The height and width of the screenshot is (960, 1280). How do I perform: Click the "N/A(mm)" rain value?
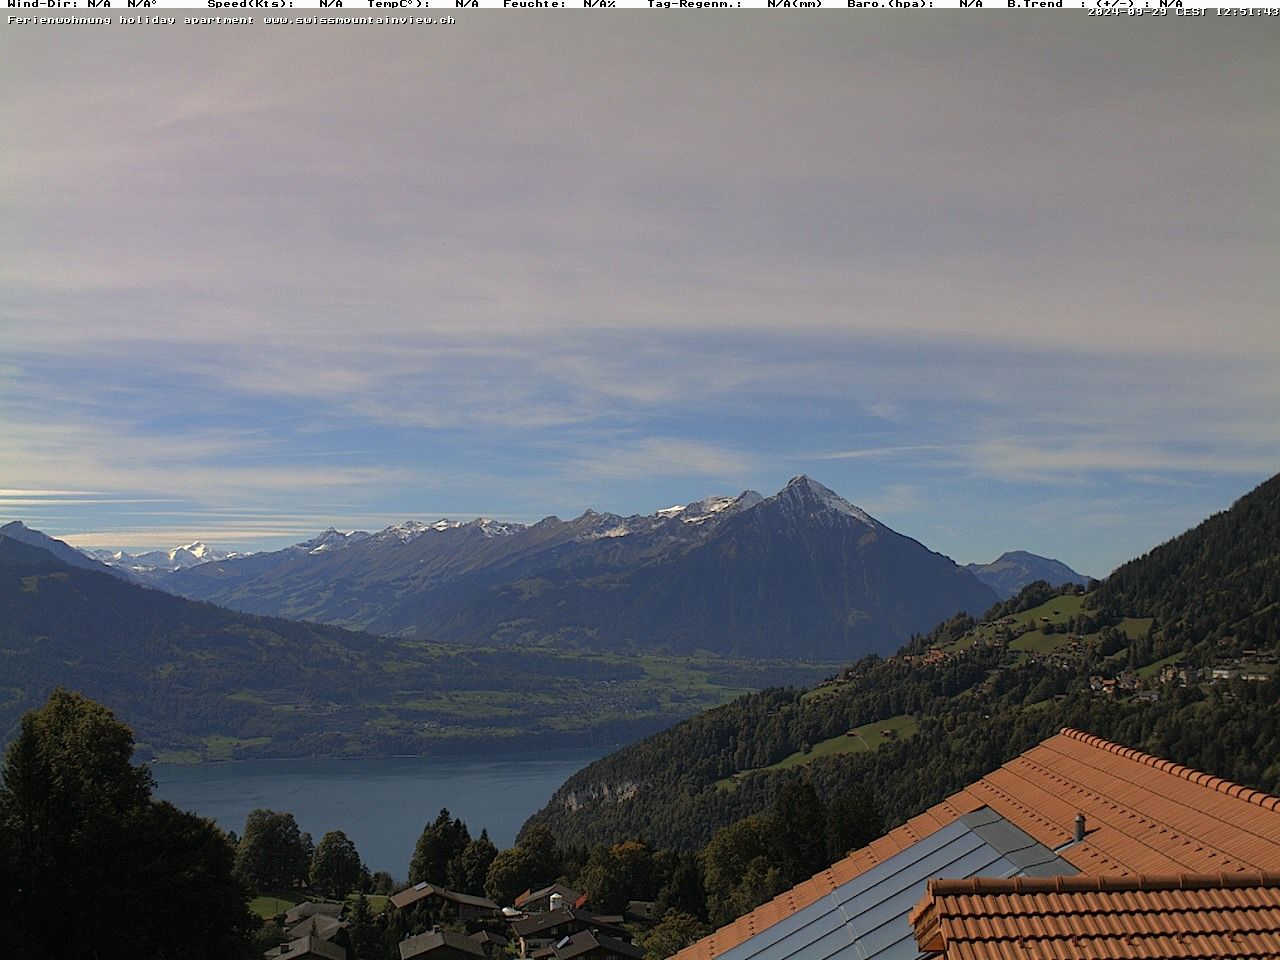(795, 4)
